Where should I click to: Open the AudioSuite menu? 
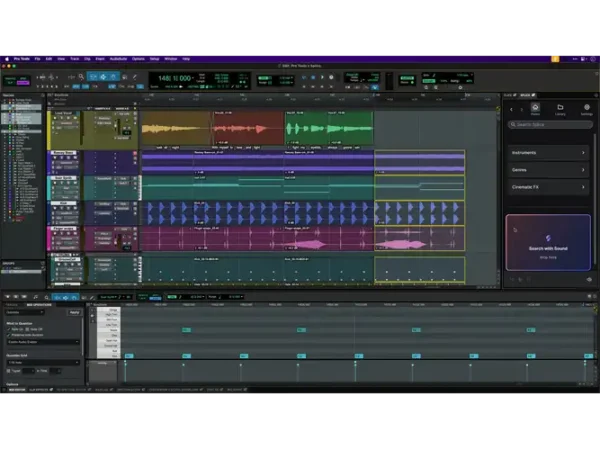point(118,59)
